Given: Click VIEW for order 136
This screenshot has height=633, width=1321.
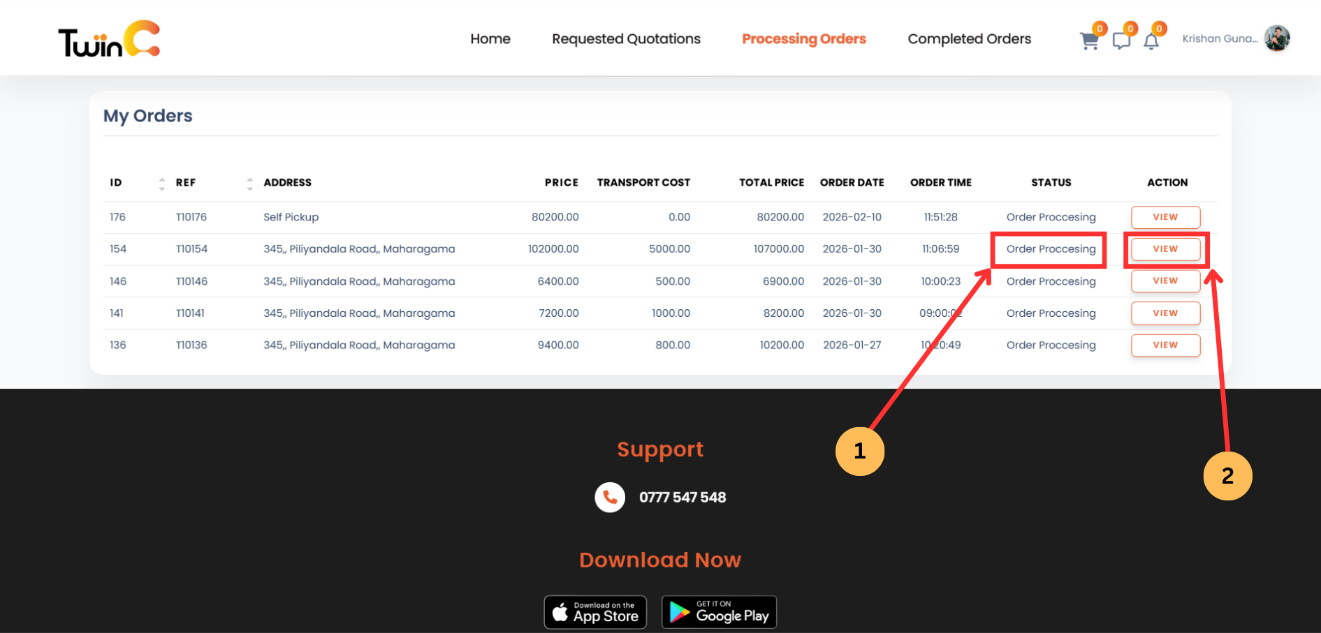Looking at the screenshot, I should coord(1165,345).
